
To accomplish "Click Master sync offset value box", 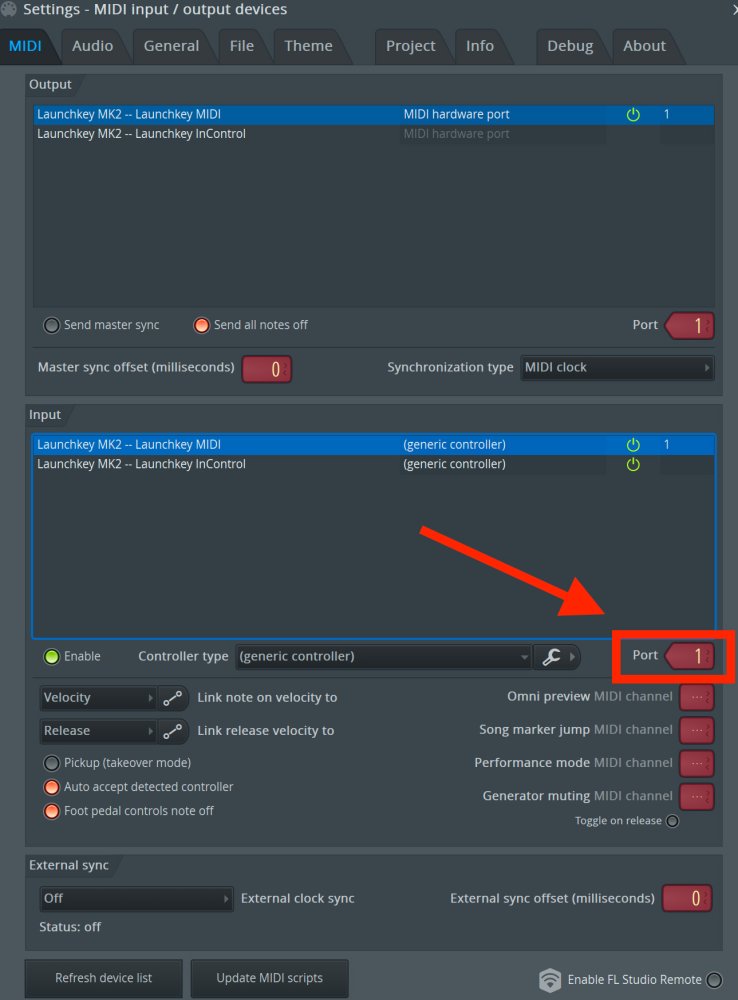I will point(267,369).
